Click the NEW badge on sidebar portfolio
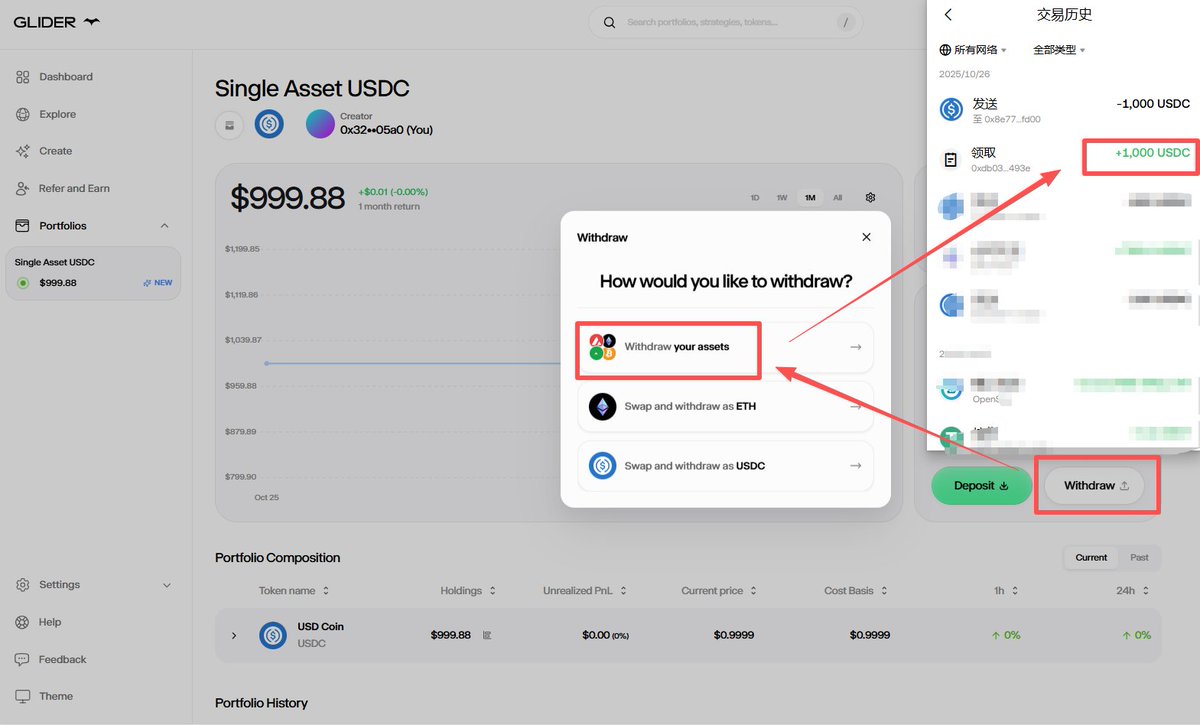Screen dimensions: 1200x725 [157, 283]
